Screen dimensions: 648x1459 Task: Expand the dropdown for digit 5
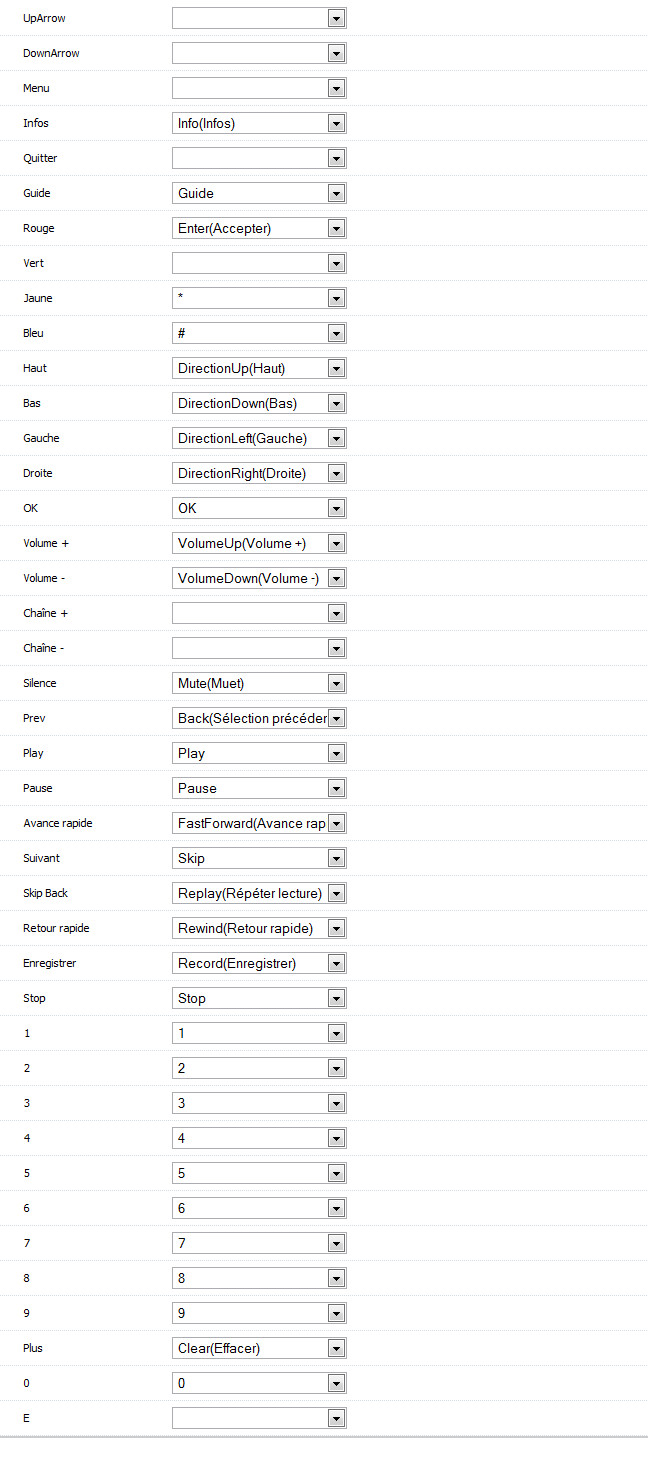(259, 1173)
